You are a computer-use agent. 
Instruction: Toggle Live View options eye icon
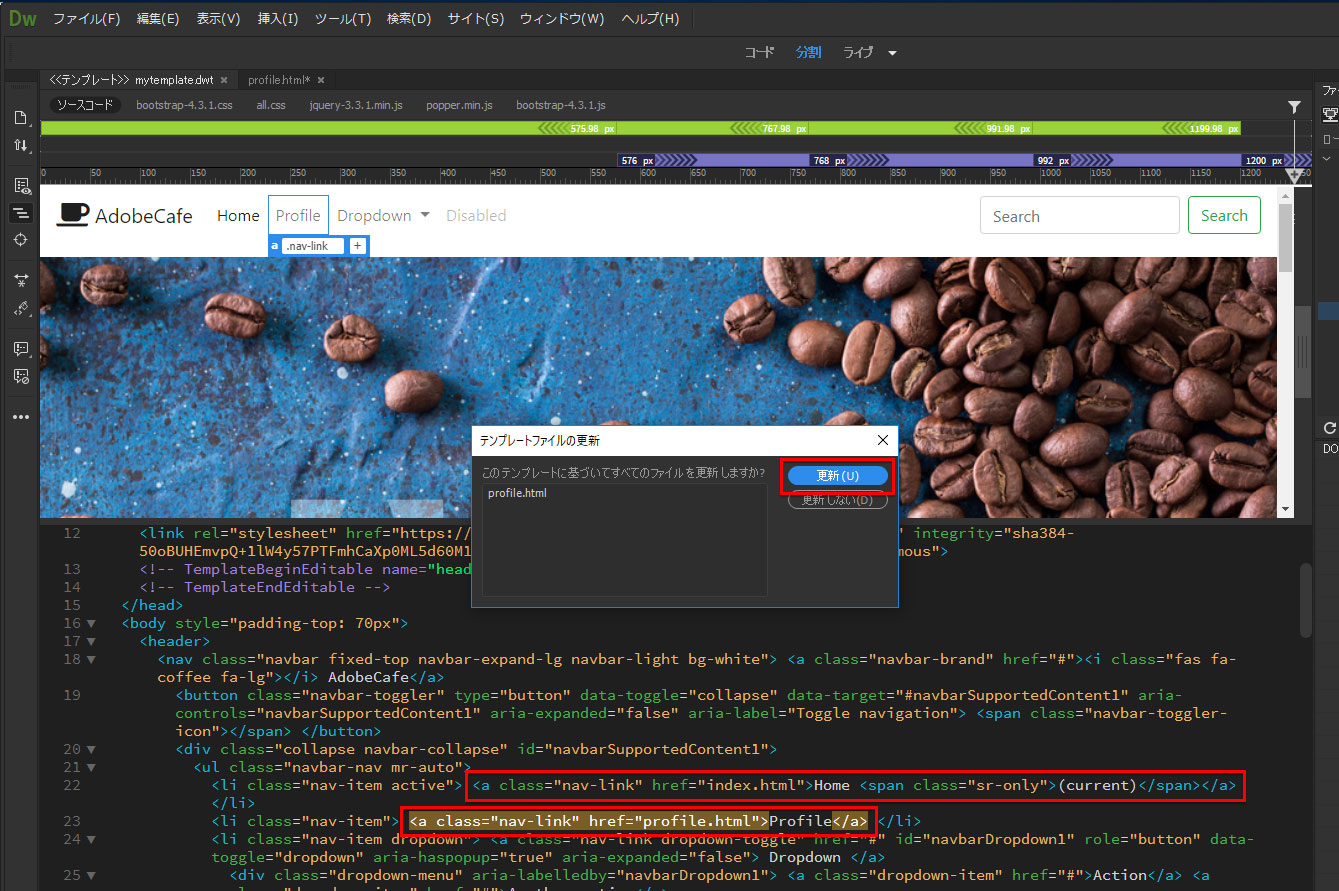point(21,186)
